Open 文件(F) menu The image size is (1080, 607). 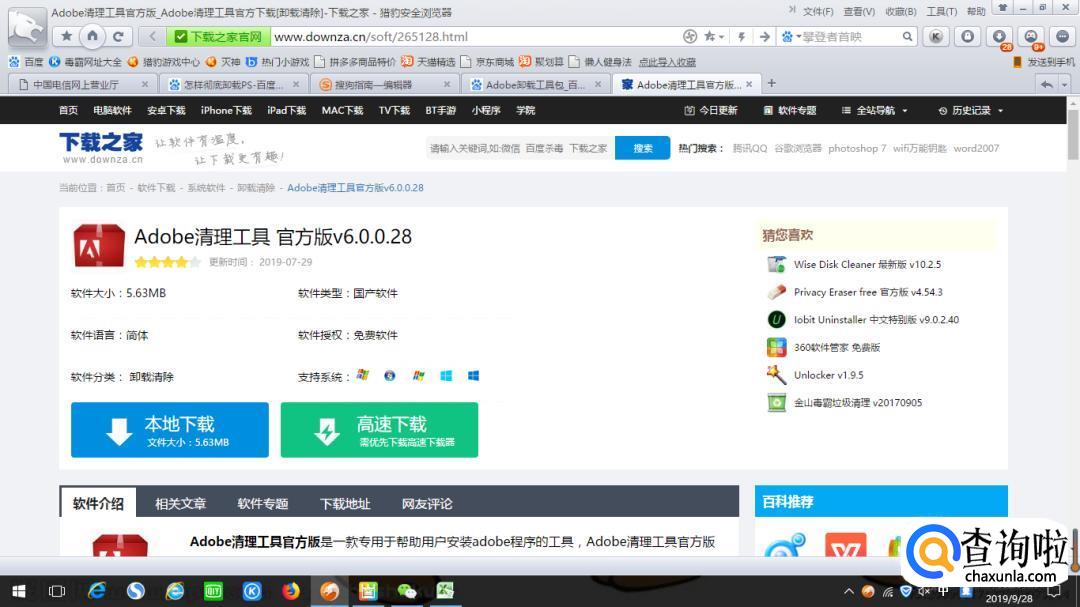[818, 12]
